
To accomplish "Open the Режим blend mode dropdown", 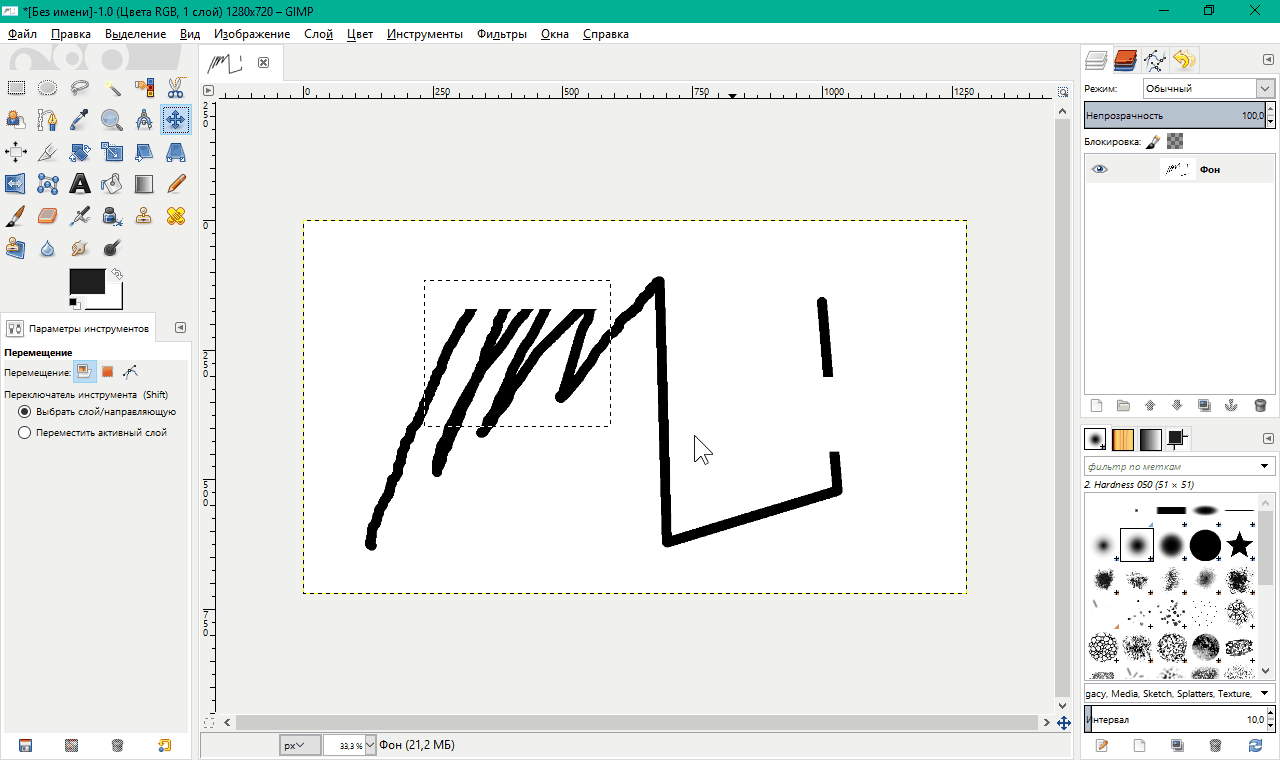I will pos(1209,88).
